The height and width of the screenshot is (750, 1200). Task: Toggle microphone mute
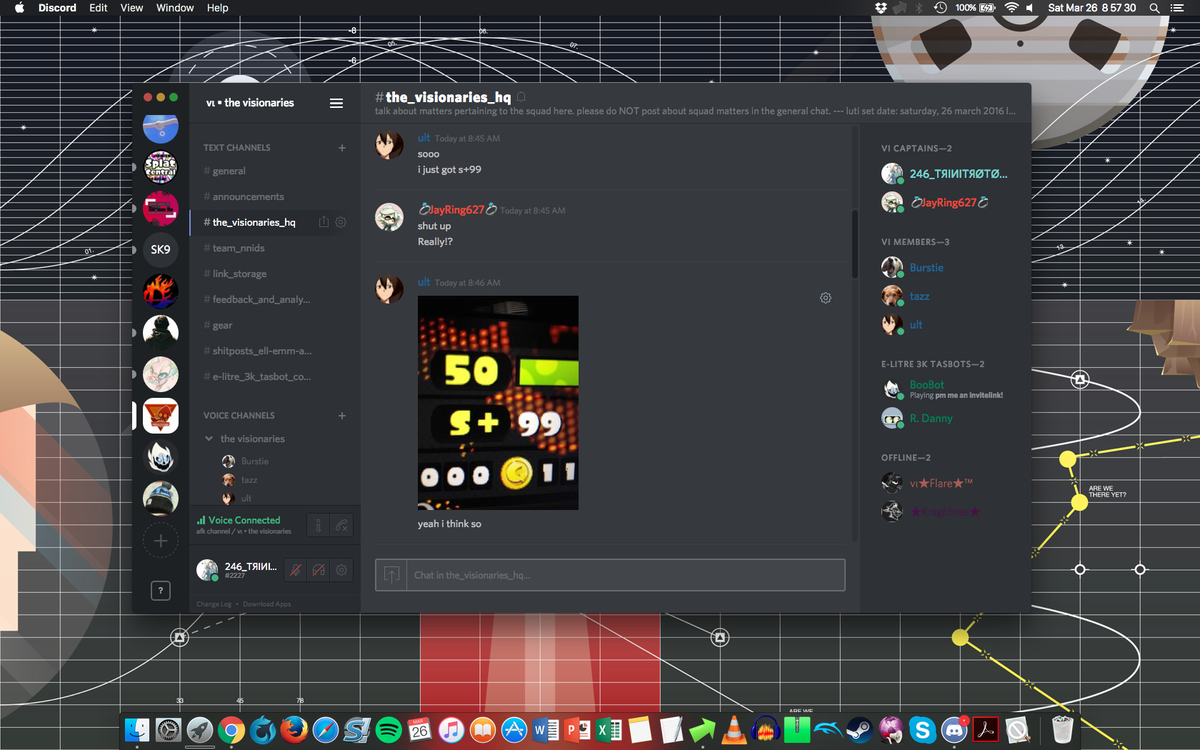(x=295, y=570)
